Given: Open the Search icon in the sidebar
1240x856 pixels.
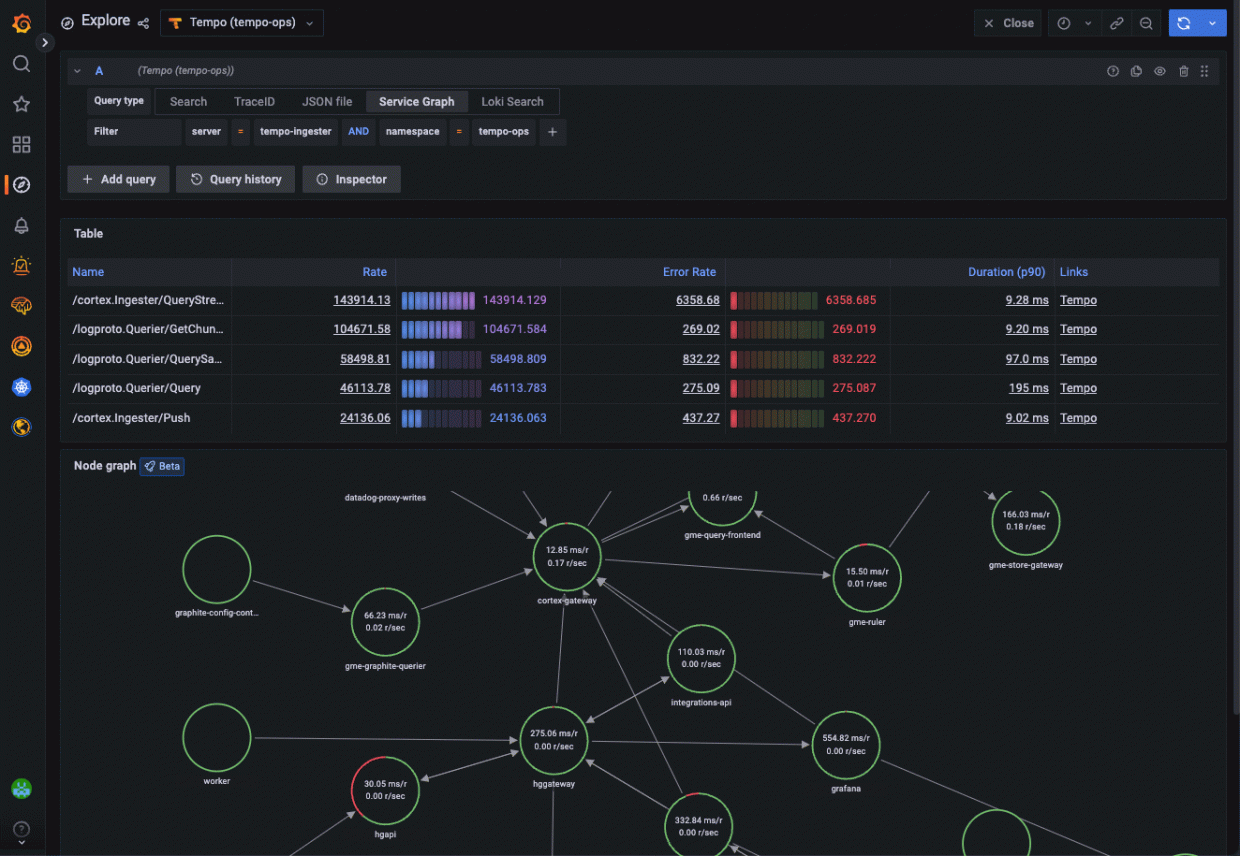Looking at the screenshot, I should 21,62.
